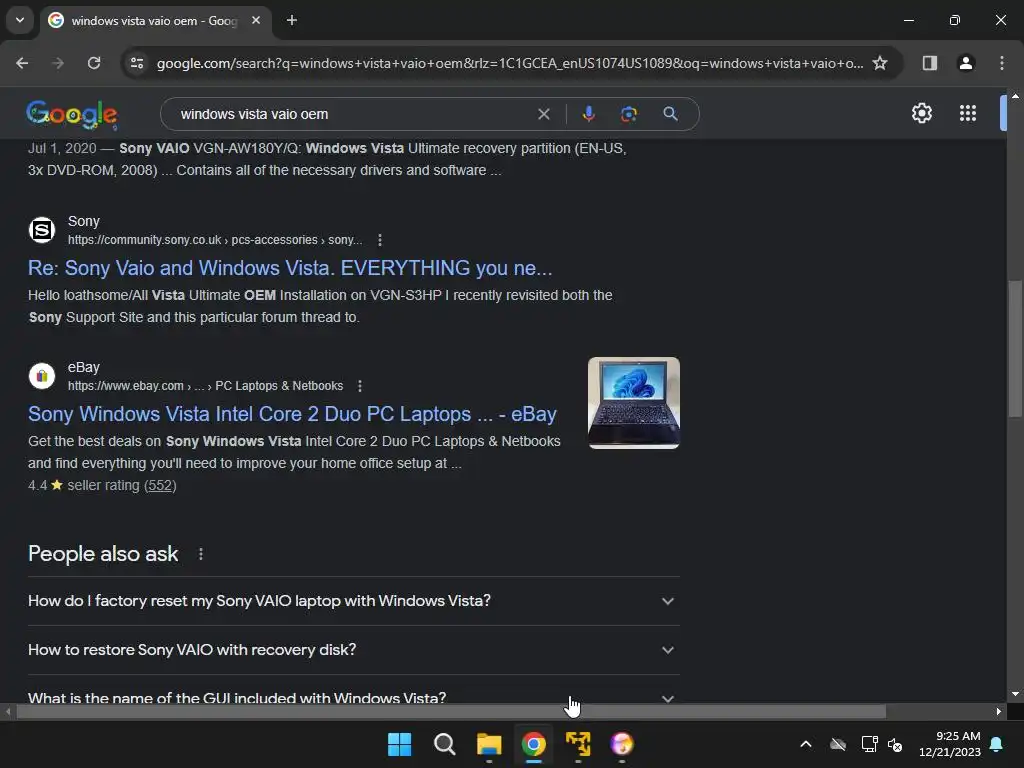Open Sony Windows Vista Intel Core eBay link
Viewport: 1024px width, 768px height.
pyautogui.click(x=292, y=415)
